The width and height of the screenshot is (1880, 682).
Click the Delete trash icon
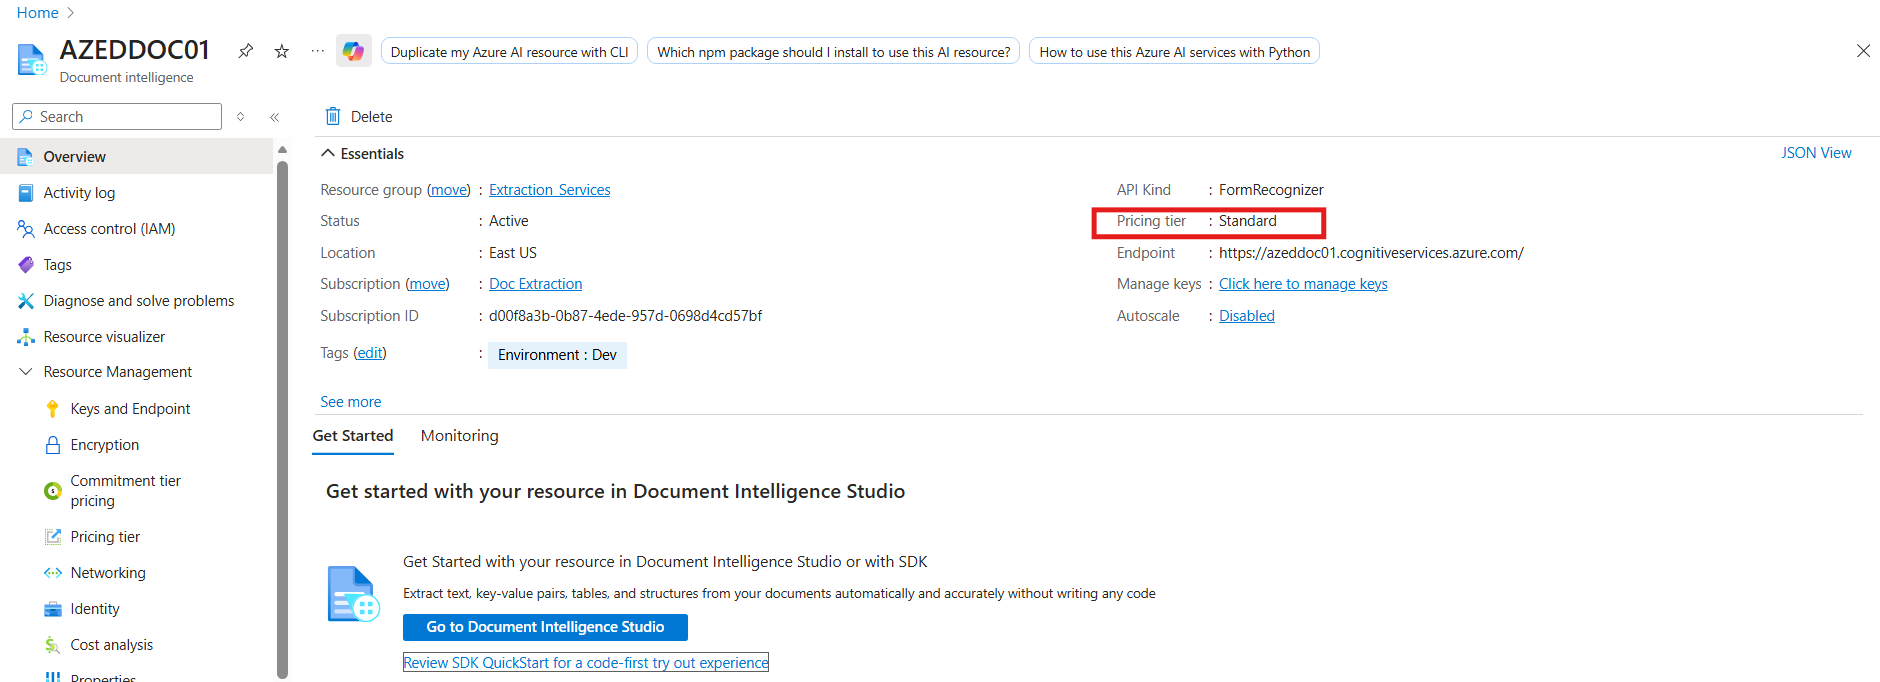coord(333,117)
